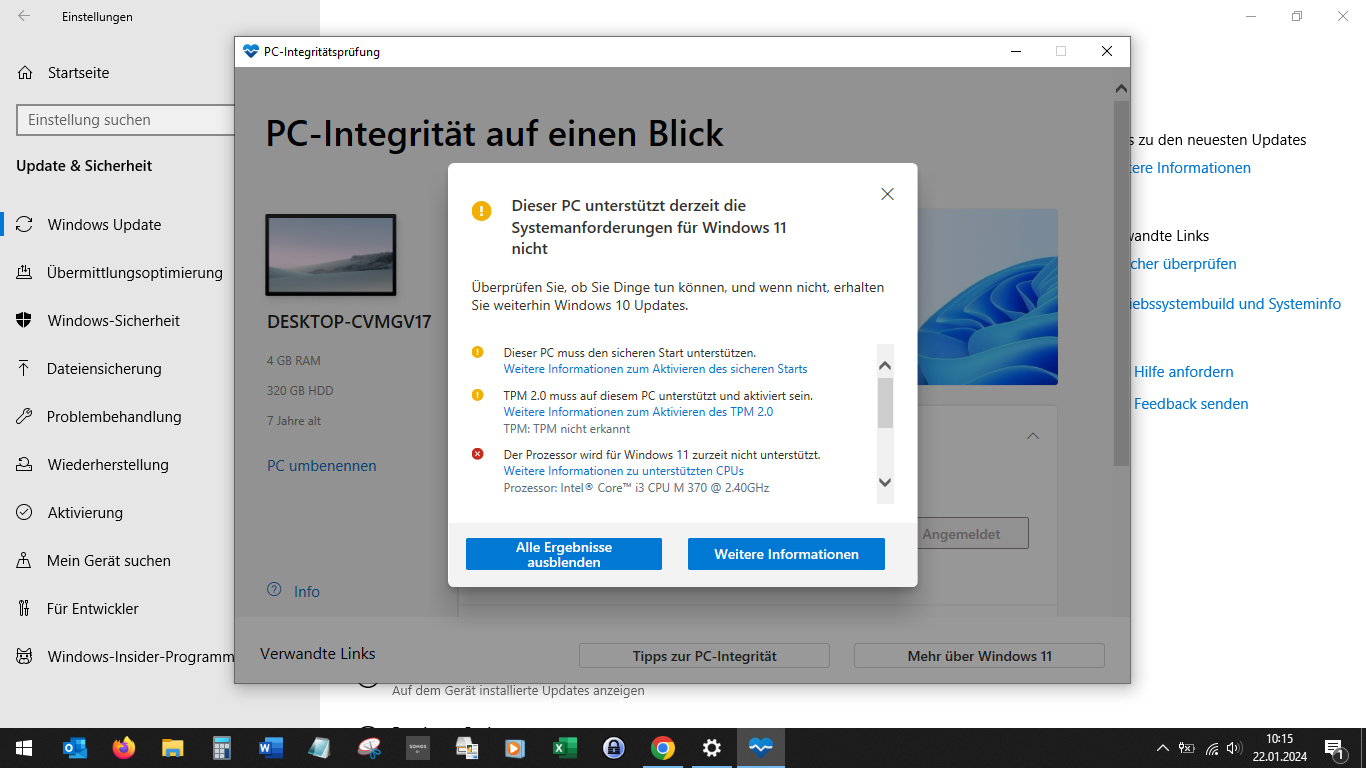Open link about activating Secure Boot

[x=655, y=369]
